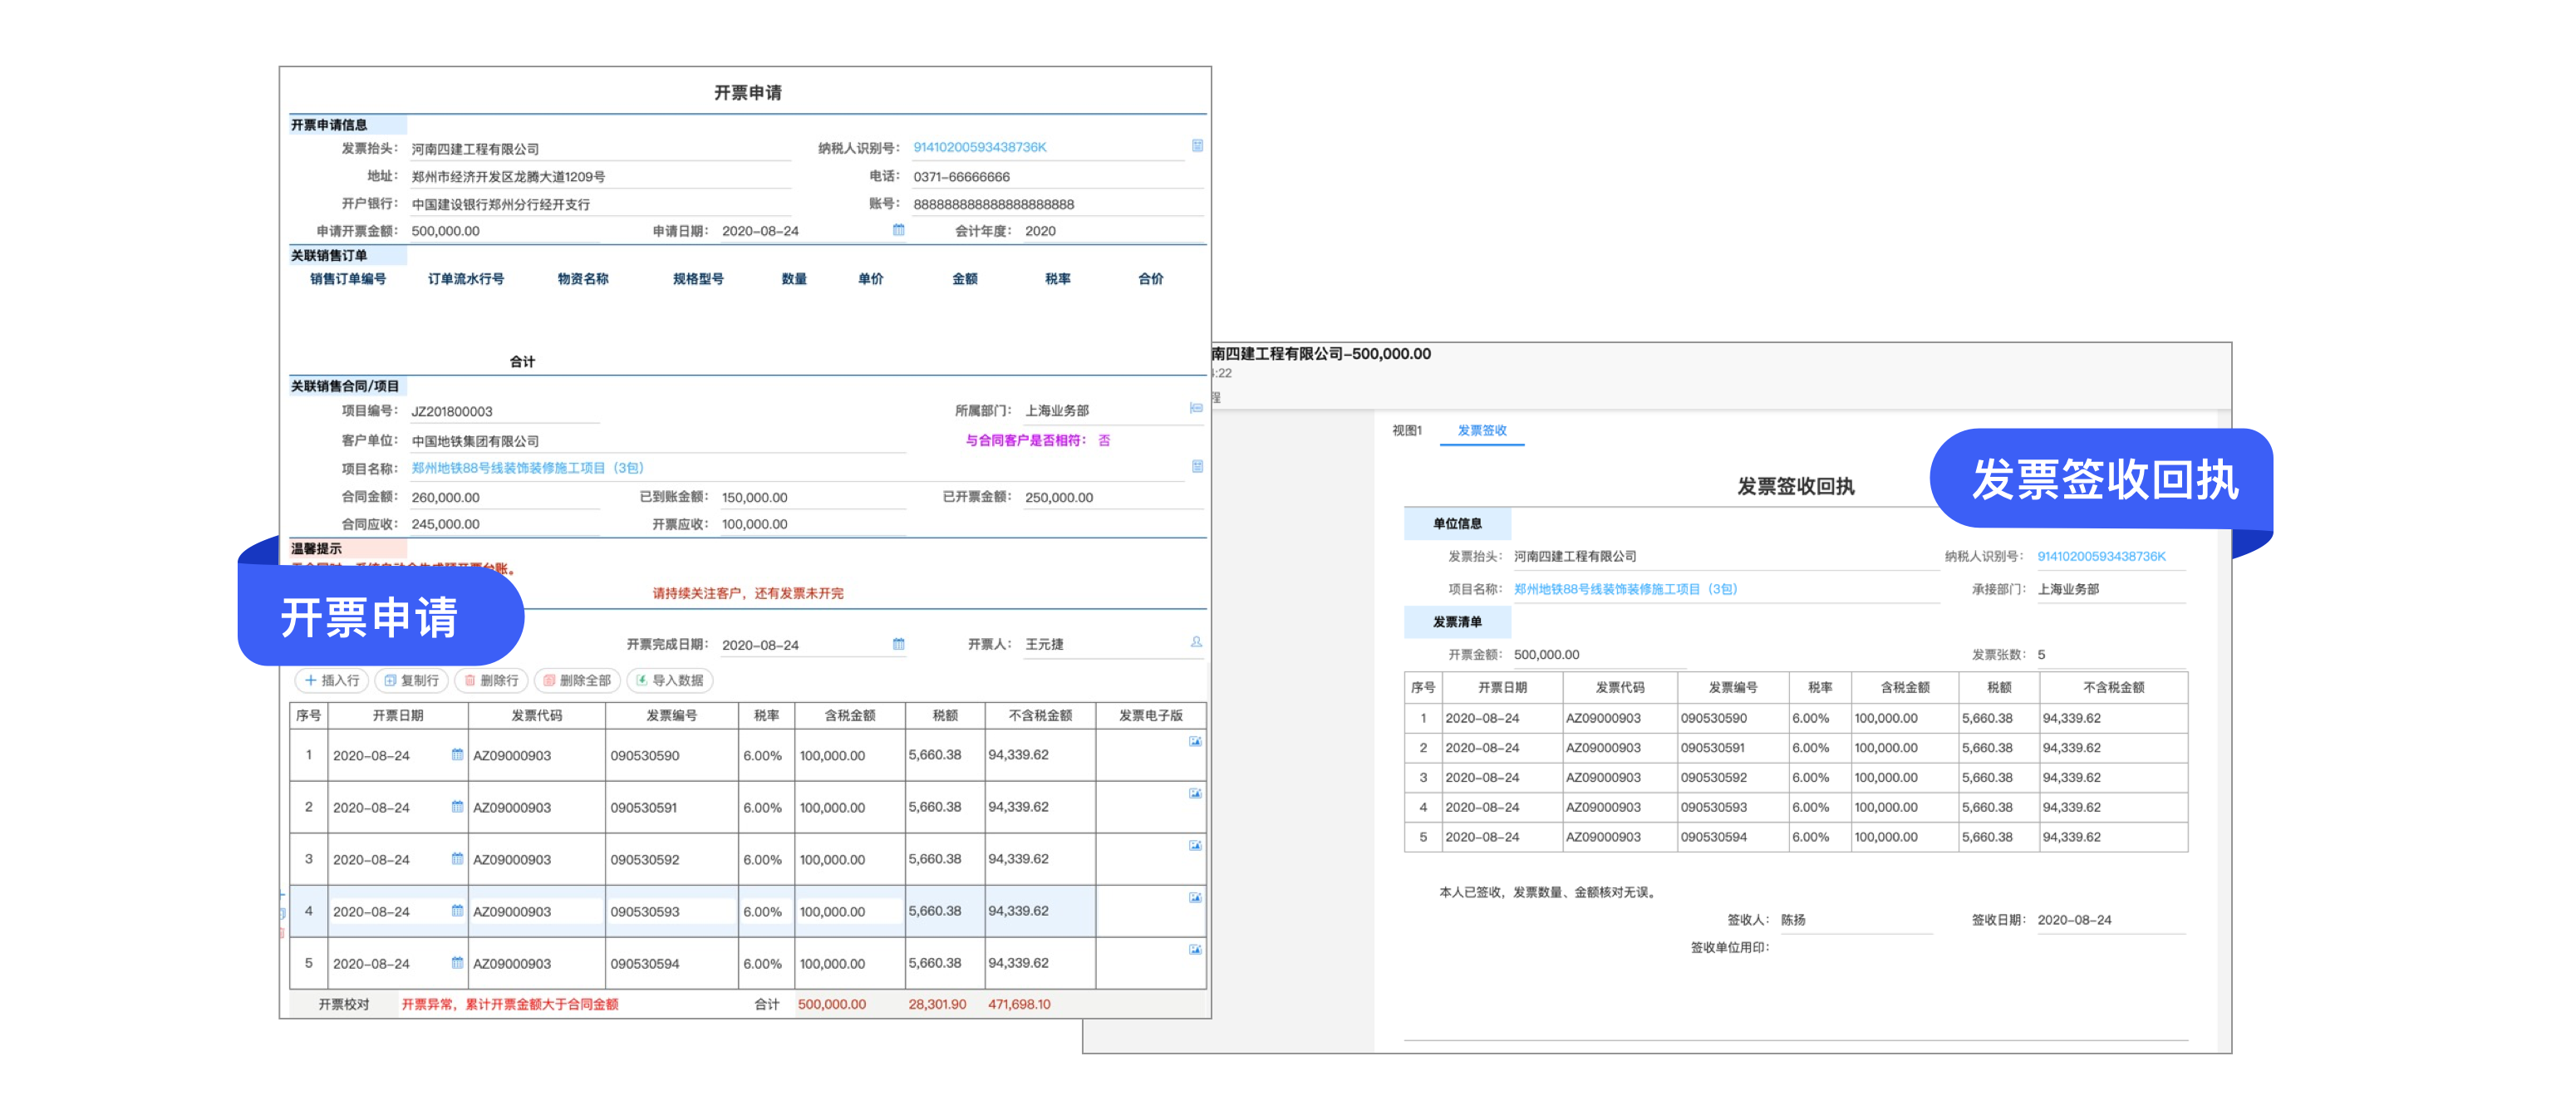Select receipt table cell 090530591
Screen dimensions: 2576x1120
[x=1732, y=747]
